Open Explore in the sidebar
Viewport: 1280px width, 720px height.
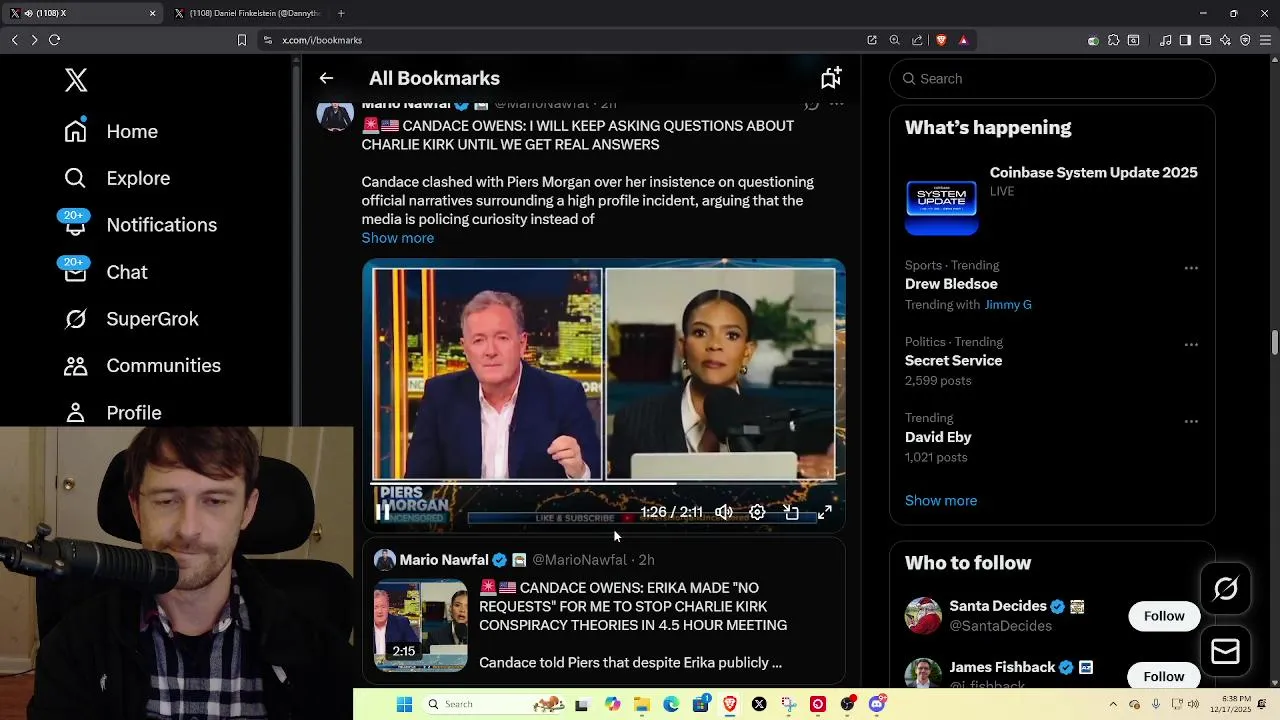click(117, 178)
